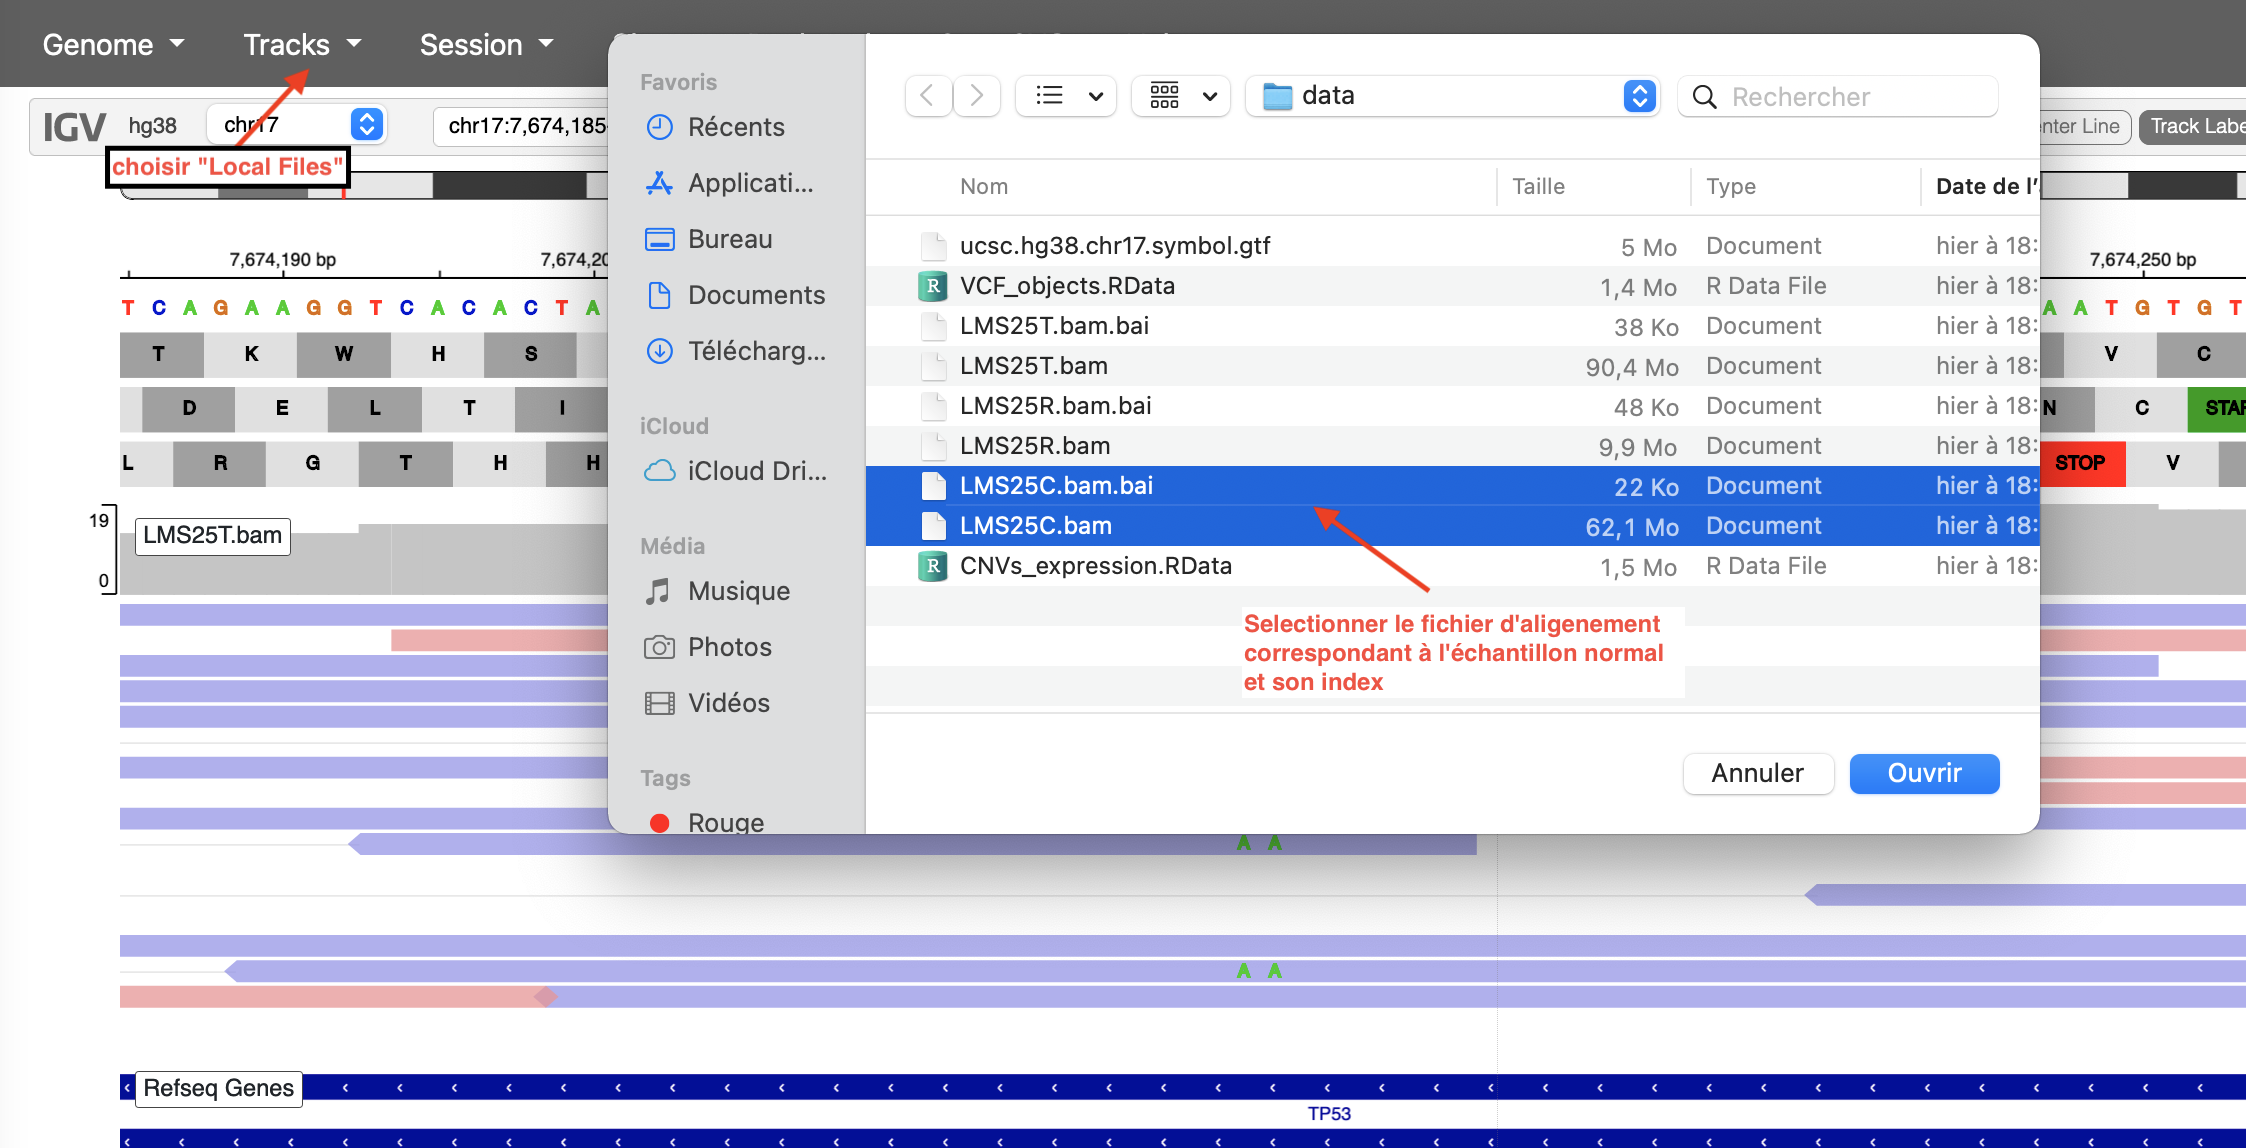
Task: Click the forward navigation arrow in file dialog
Action: [977, 96]
